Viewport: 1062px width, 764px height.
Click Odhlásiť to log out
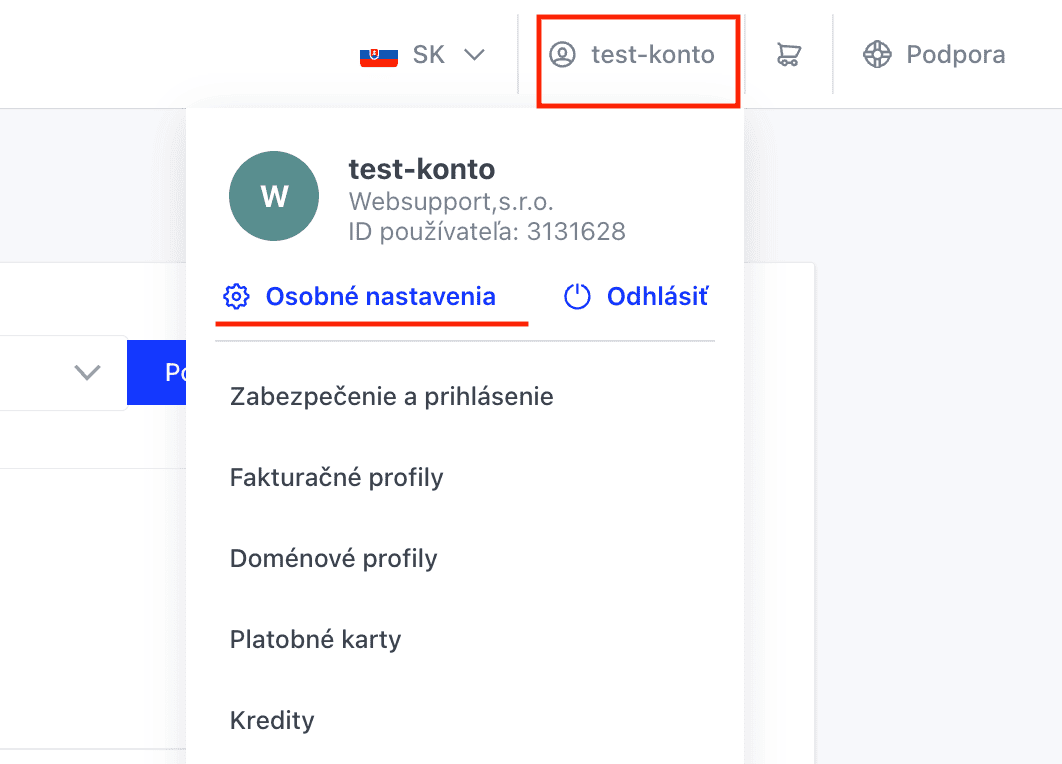657,297
